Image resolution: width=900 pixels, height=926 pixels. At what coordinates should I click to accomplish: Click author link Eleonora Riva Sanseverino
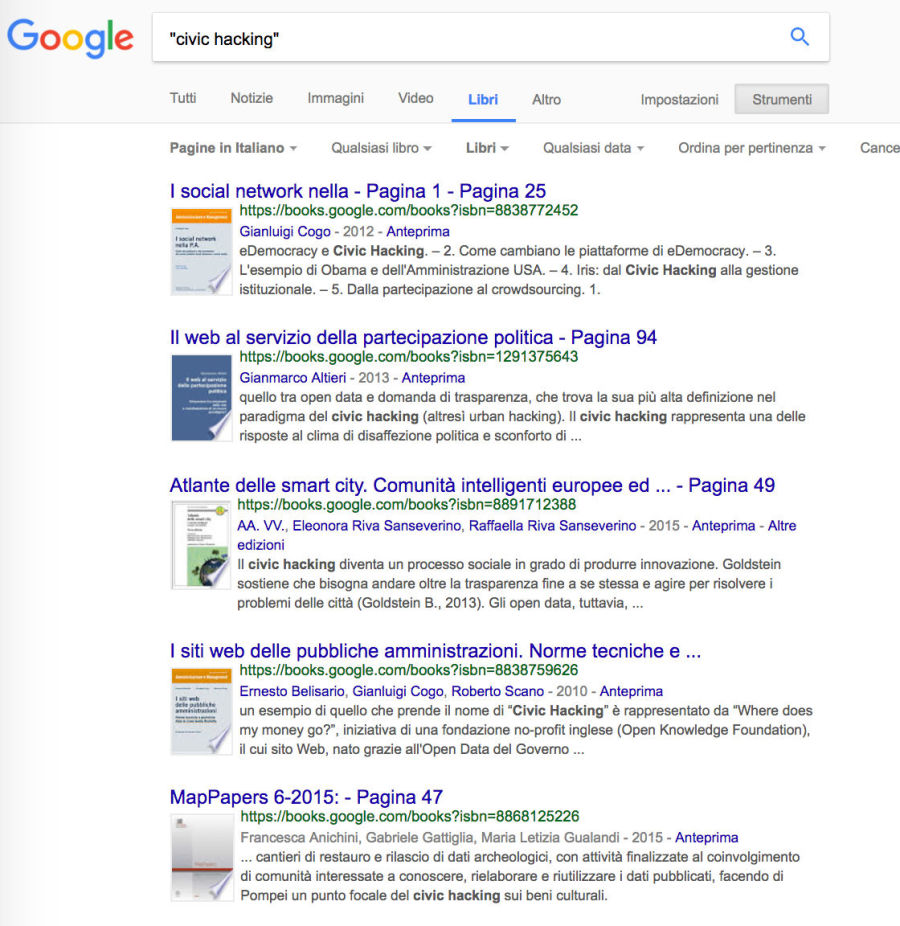[376, 526]
